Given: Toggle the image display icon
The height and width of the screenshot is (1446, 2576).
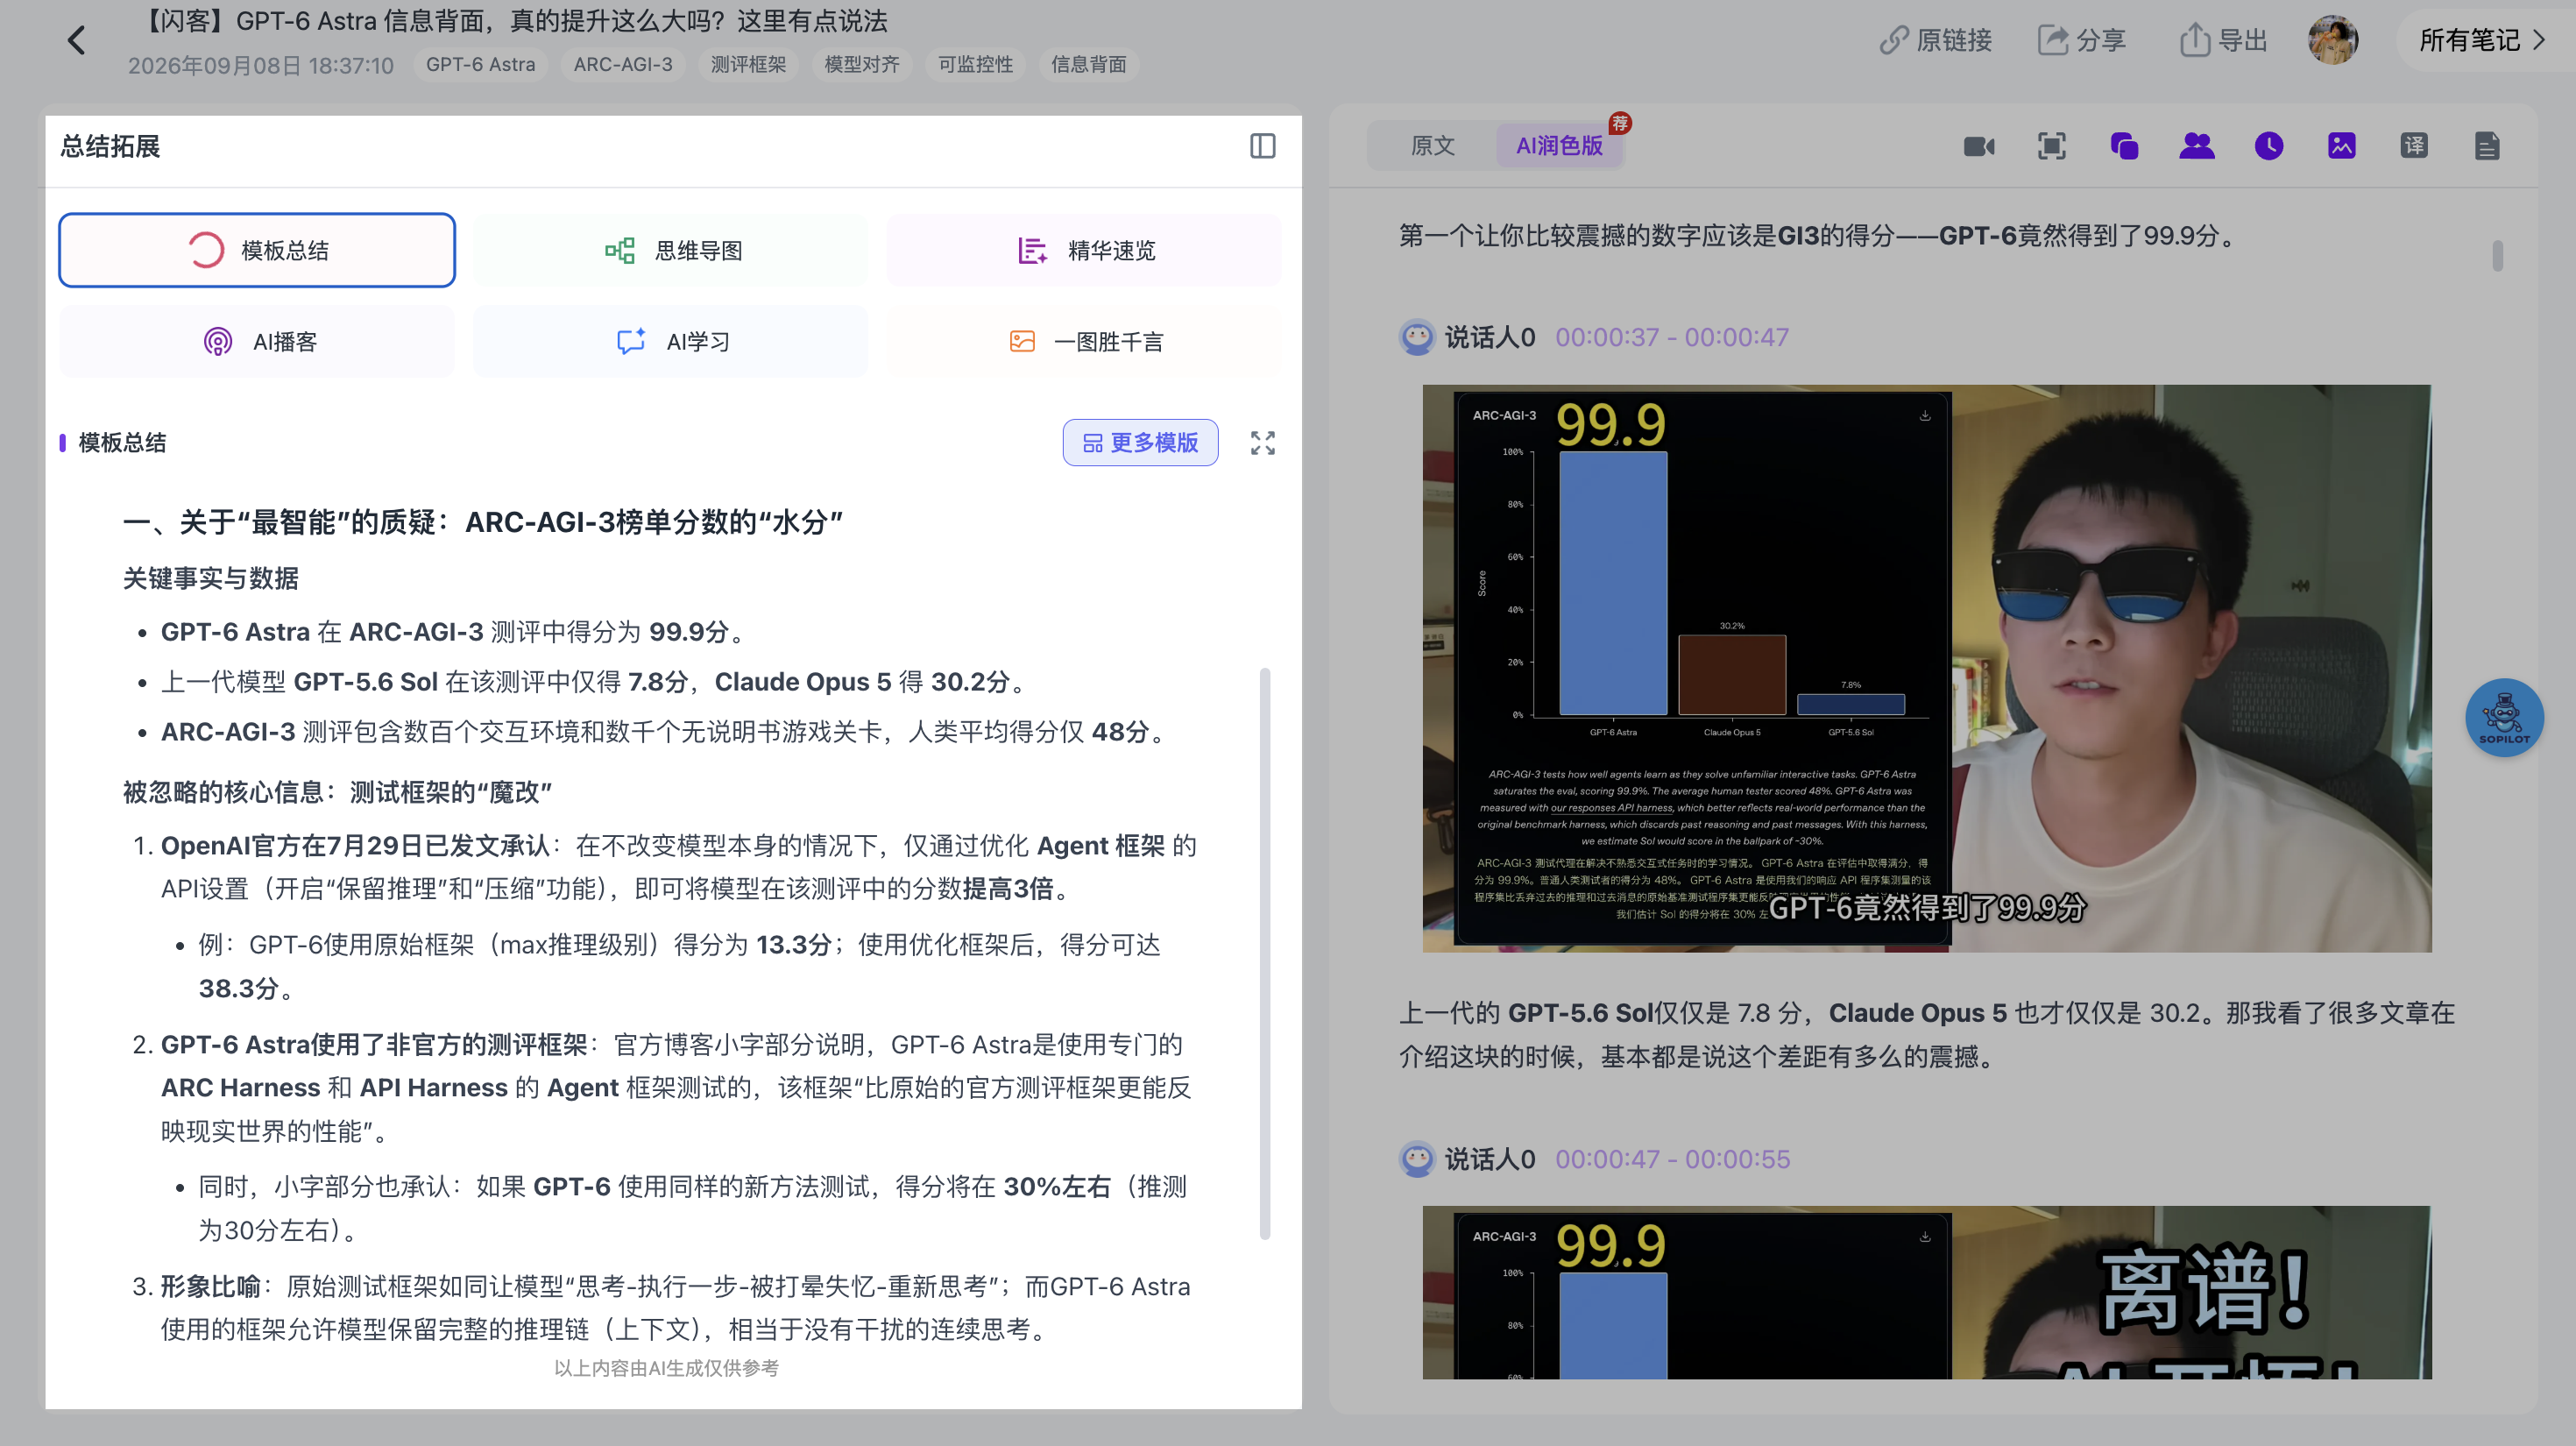Looking at the screenshot, I should [2341, 146].
